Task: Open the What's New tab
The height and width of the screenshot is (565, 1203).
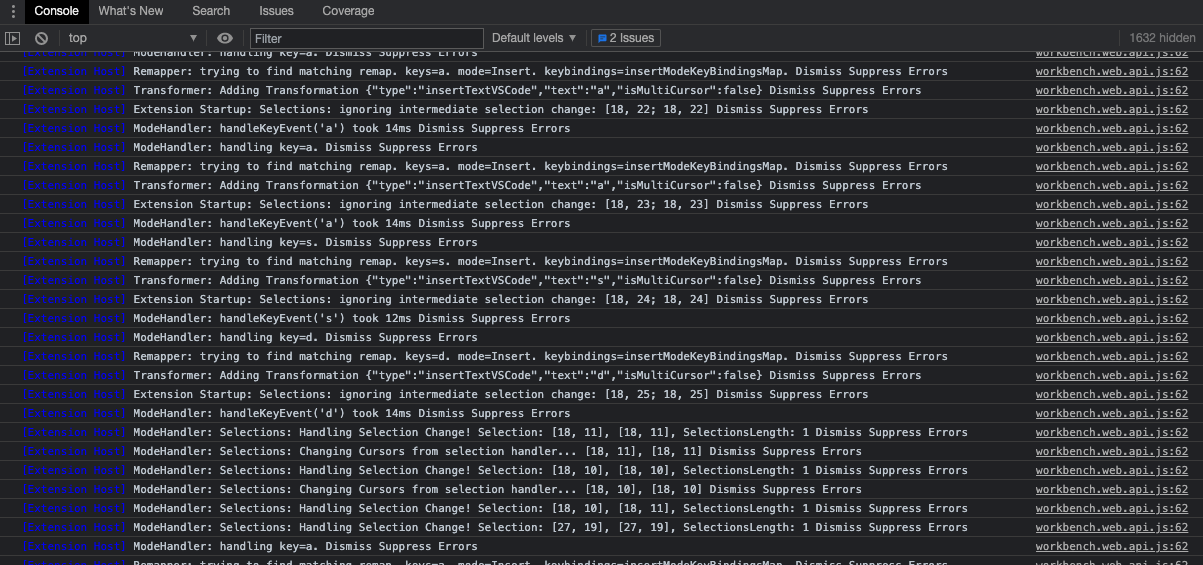Action: [x=131, y=11]
